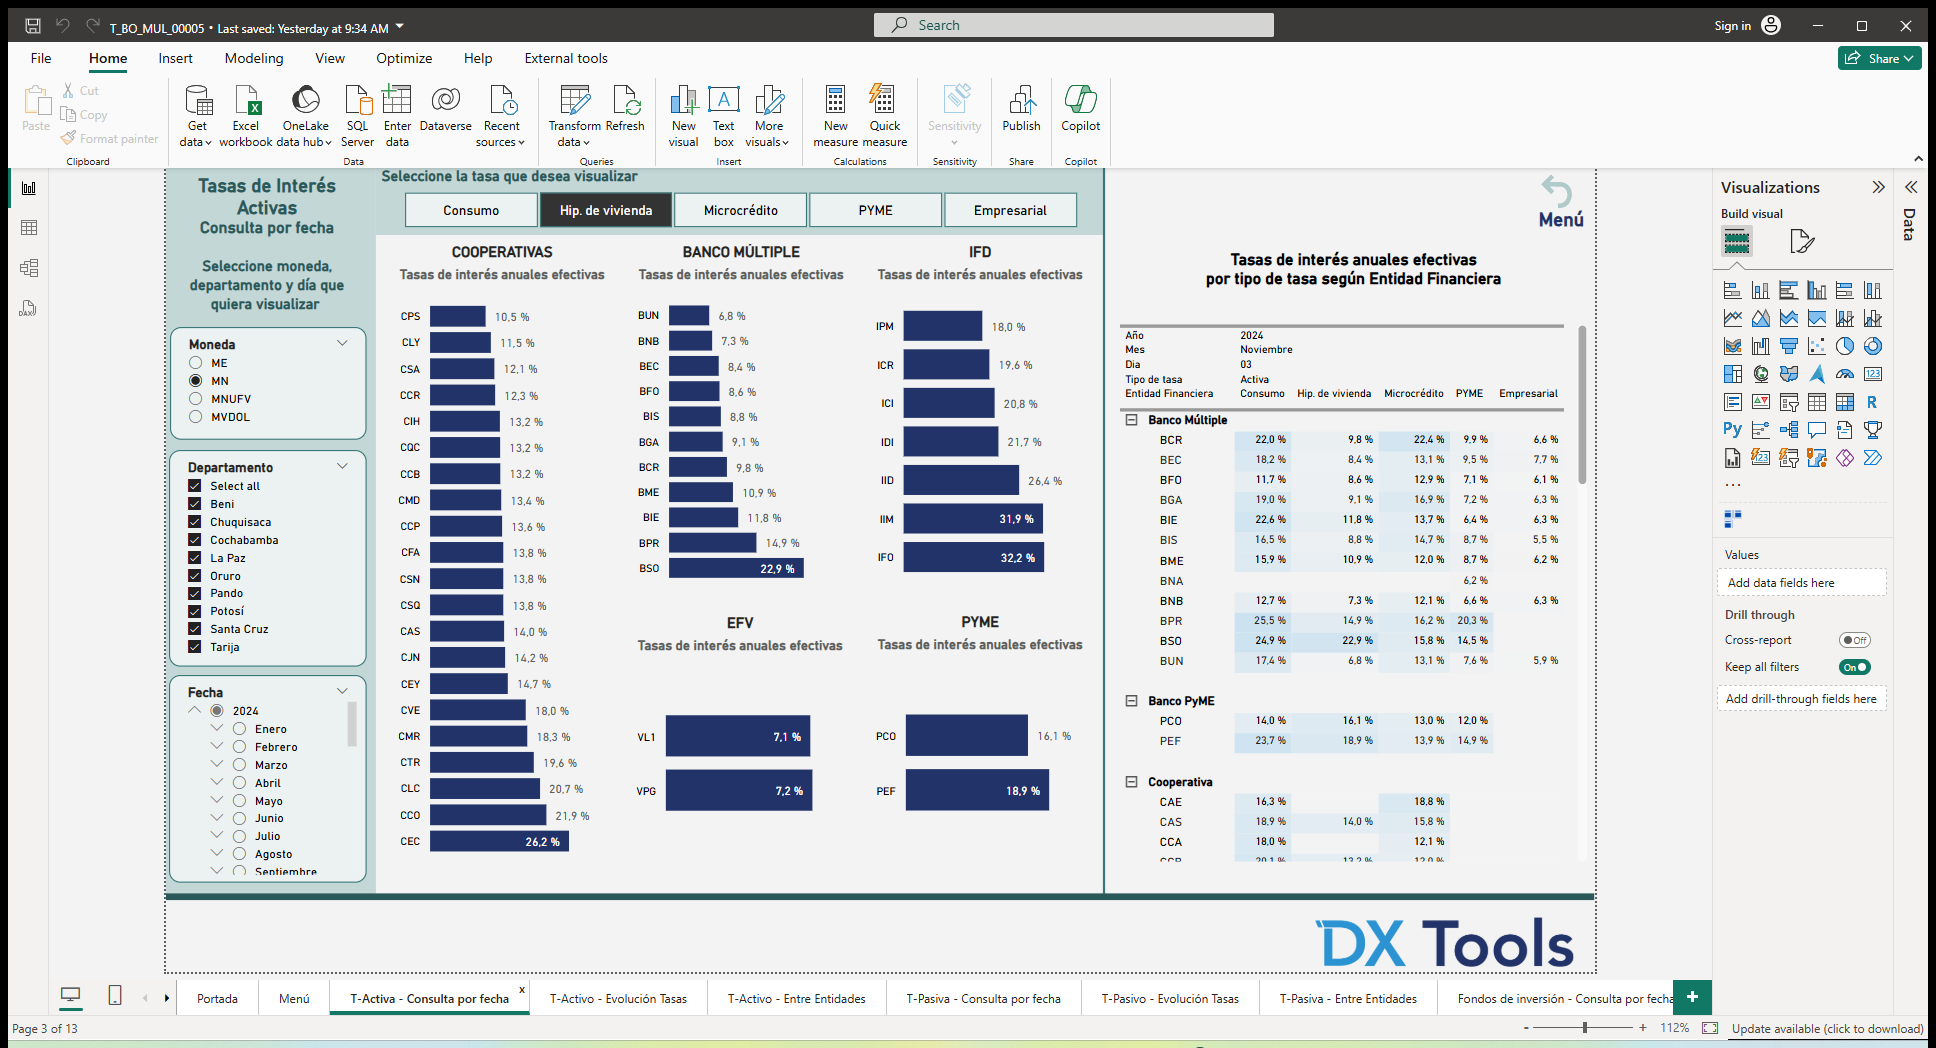Select the MVDOL Moneda radio button
The height and width of the screenshot is (1048, 1936).
click(x=196, y=417)
